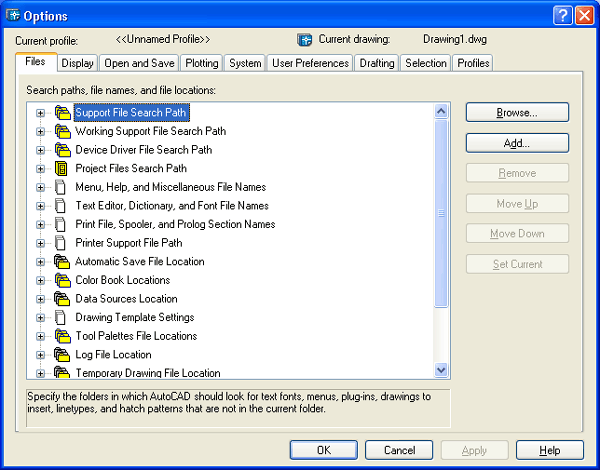The width and height of the screenshot is (600, 470).
Task: Expand the Working Support File Search Path node
Action: tap(41, 131)
